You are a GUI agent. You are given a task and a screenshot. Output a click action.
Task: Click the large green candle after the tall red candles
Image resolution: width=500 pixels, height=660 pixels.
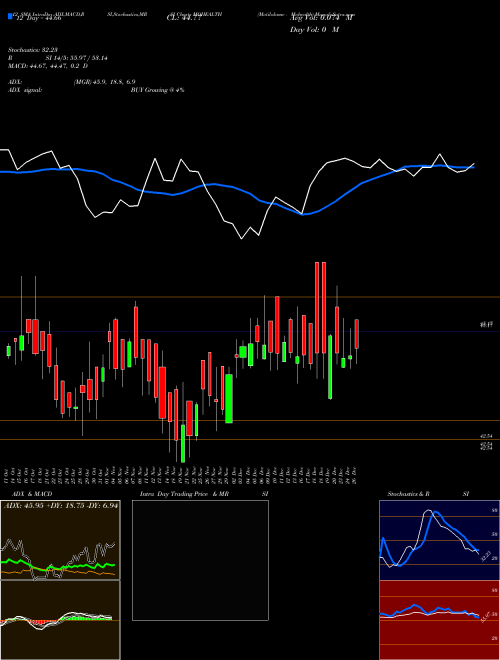click(330, 367)
